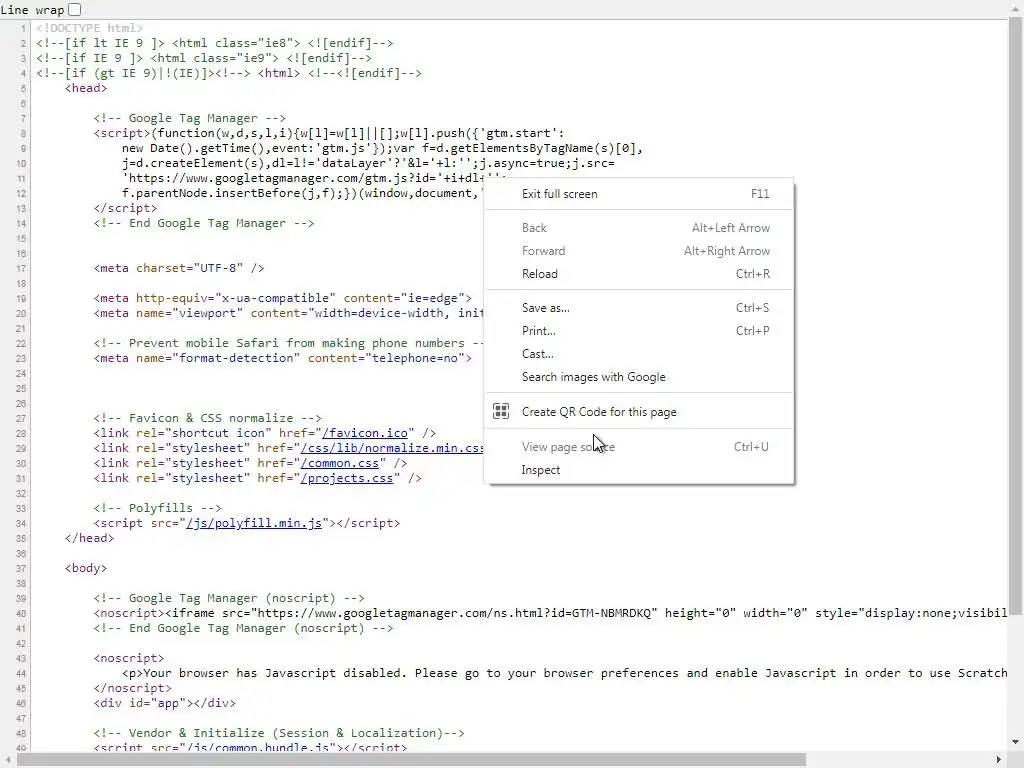Viewport: 1024px width, 768px height.
Task: Enable the Line wrap checkbox
Action: click(x=74, y=9)
